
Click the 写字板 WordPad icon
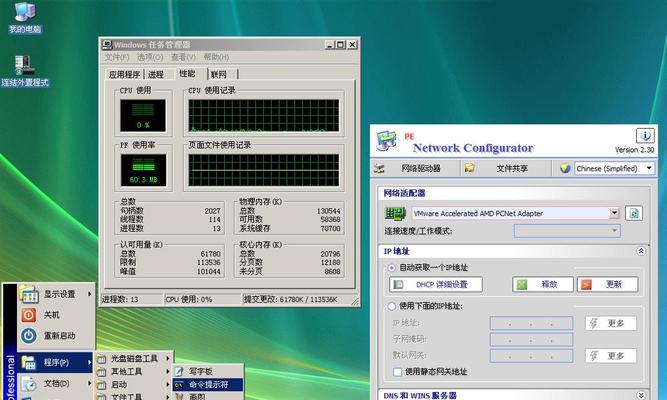coord(180,371)
